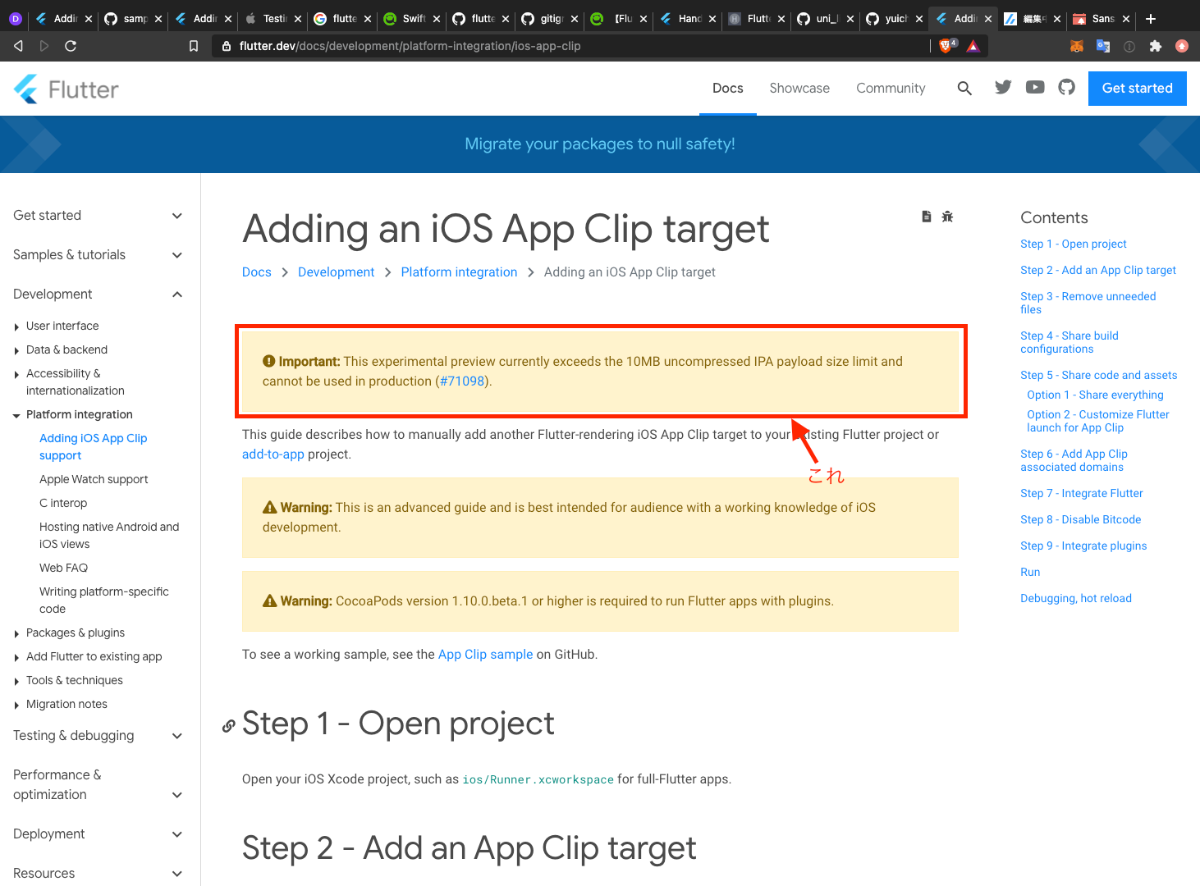Open Apple Watch support sidebar page
1200x886 pixels.
point(94,479)
